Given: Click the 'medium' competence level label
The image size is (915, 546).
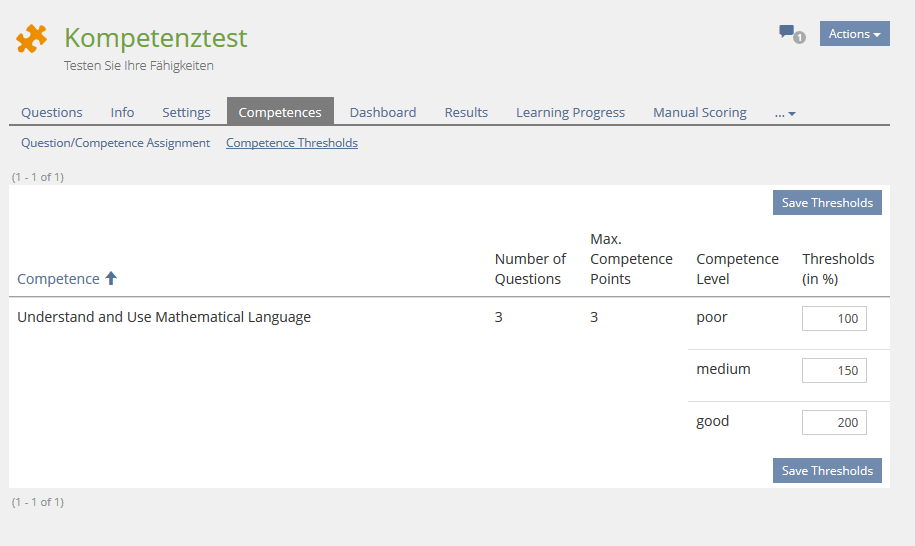Looking at the screenshot, I should pyautogui.click(x=723, y=369).
